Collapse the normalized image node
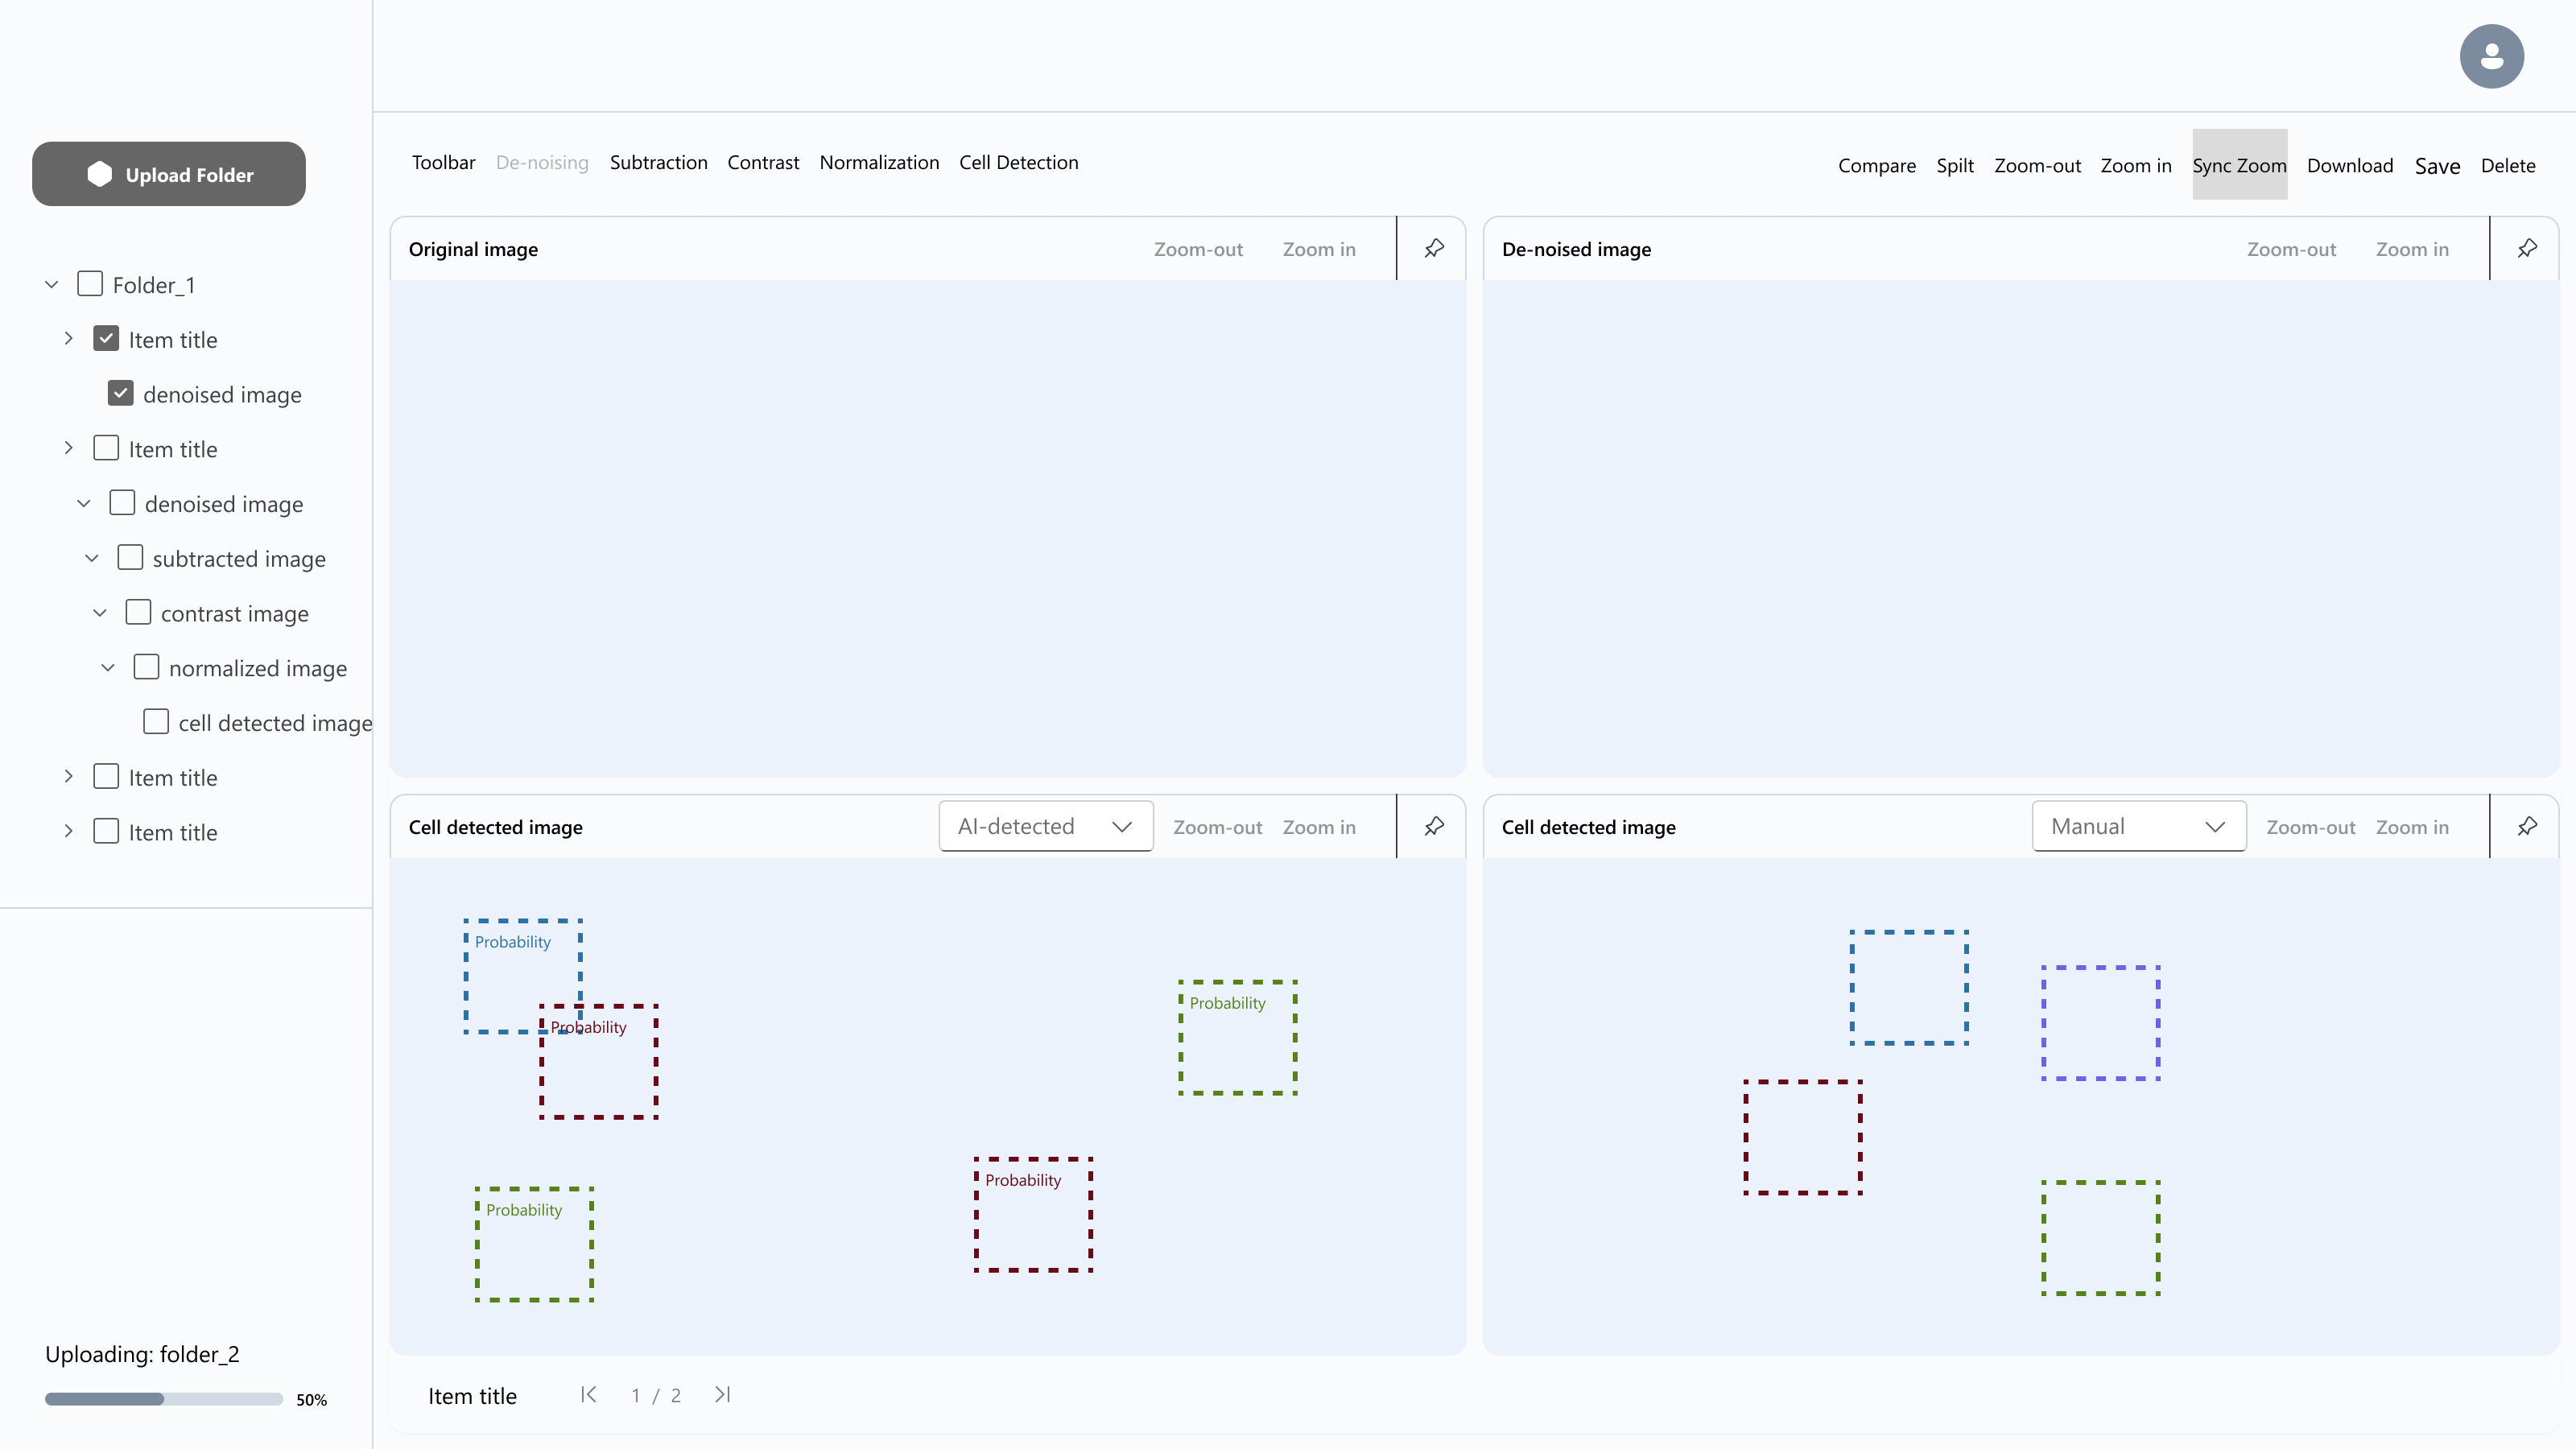The width and height of the screenshot is (2576, 1449). tap(108, 668)
